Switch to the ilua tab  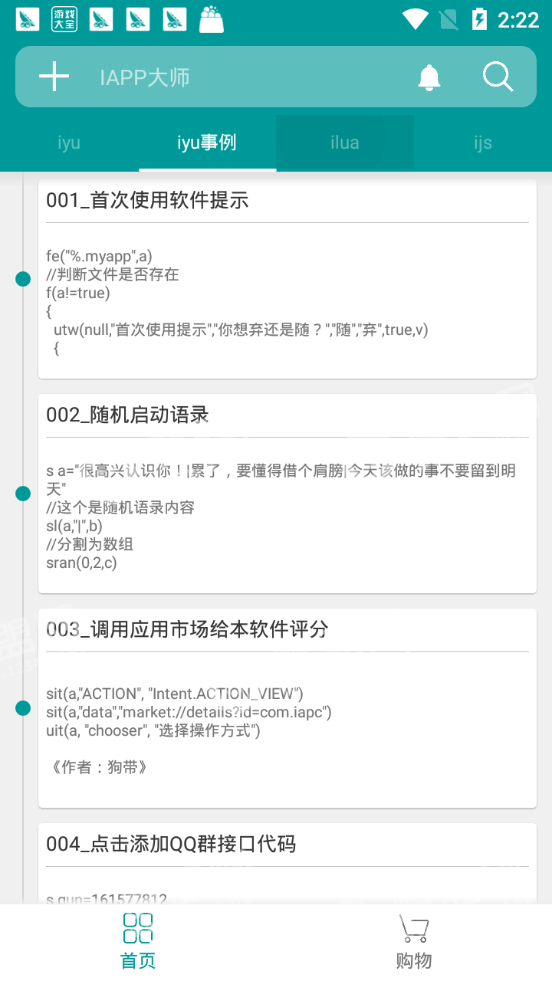coord(345,143)
